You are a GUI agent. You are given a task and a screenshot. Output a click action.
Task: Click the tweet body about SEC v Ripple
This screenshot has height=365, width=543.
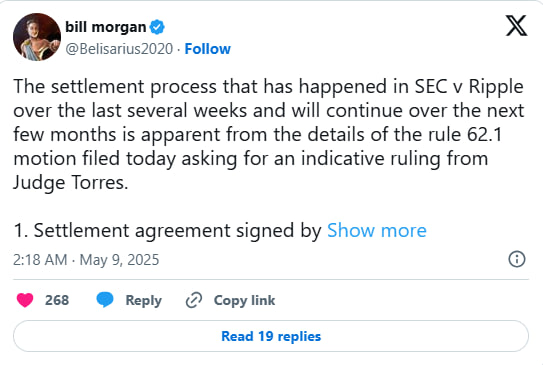[x=269, y=134]
